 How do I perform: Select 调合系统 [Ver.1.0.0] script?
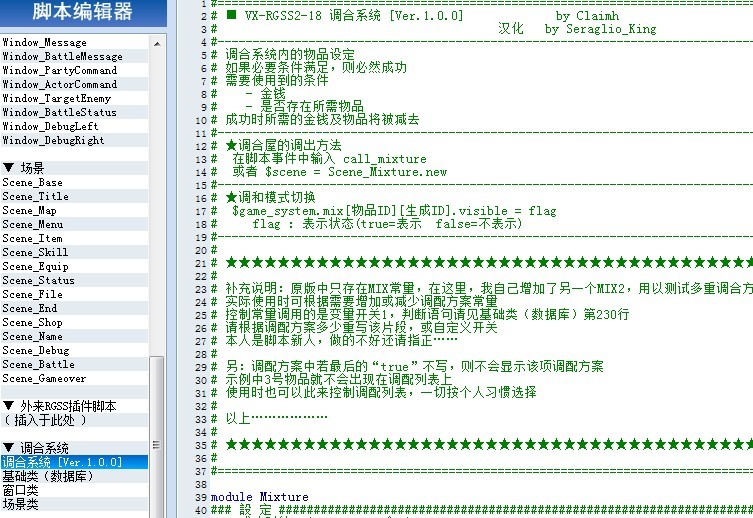[74, 462]
